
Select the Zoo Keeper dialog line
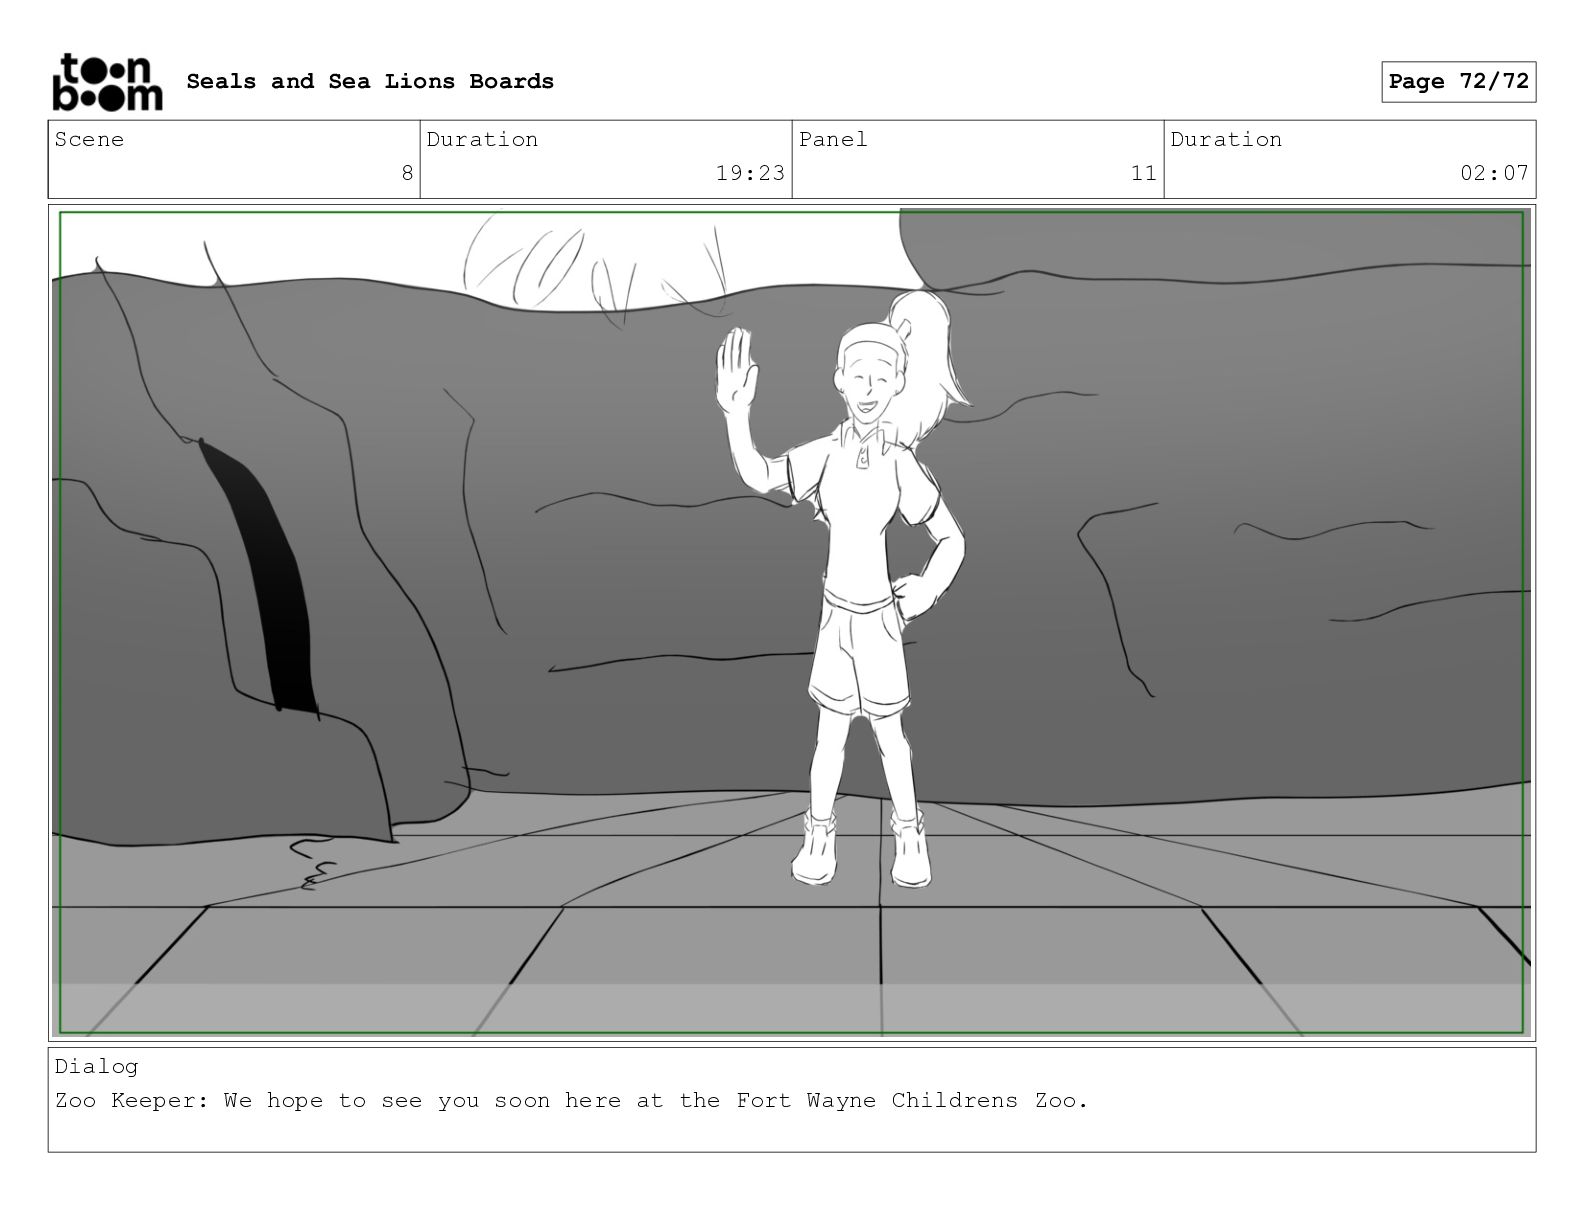click(x=571, y=1100)
